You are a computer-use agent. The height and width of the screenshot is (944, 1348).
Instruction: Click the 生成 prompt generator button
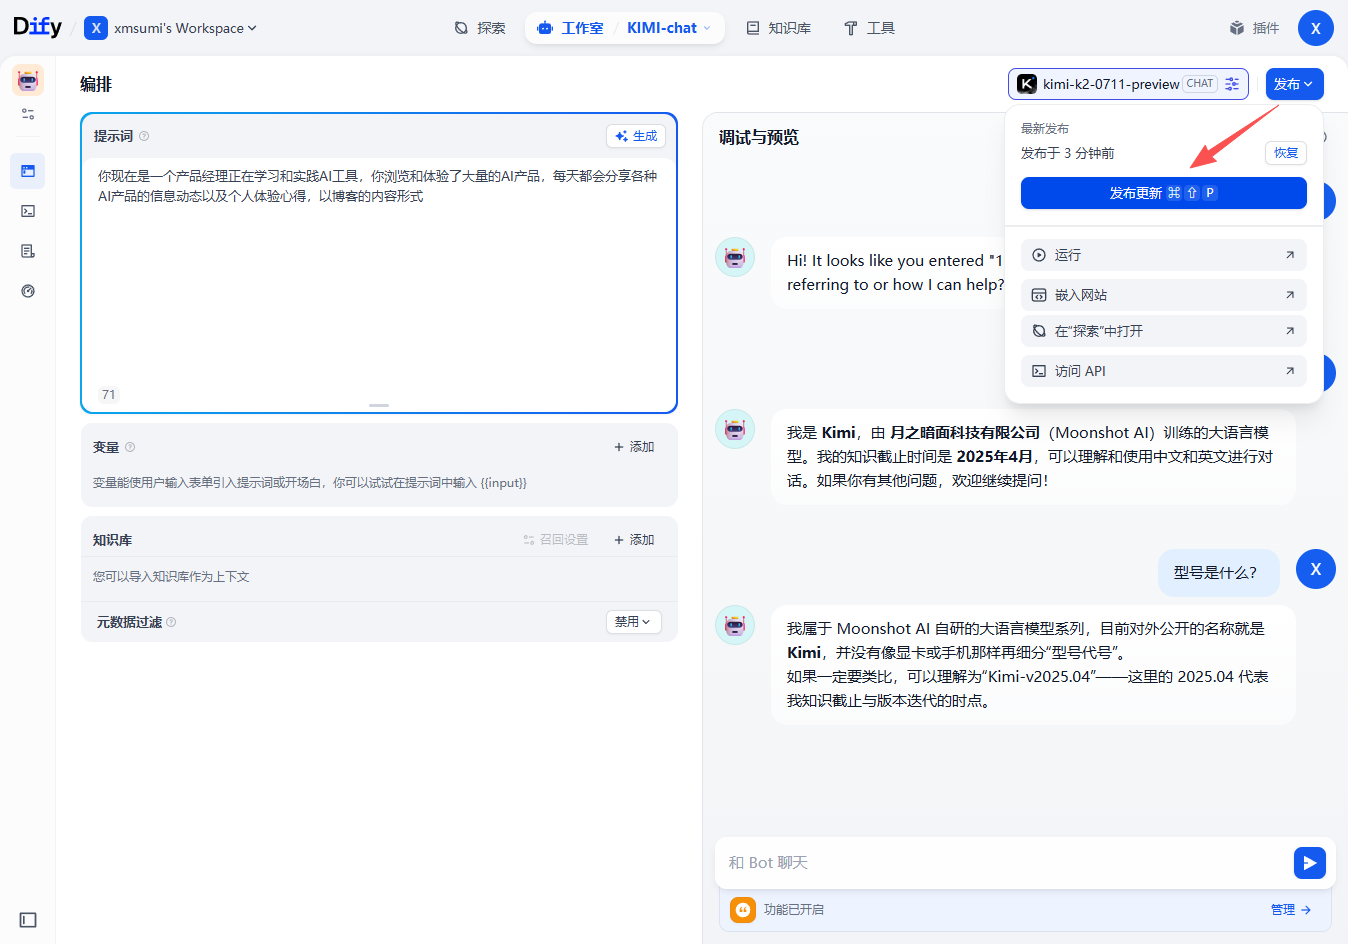click(x=636, y=136)
